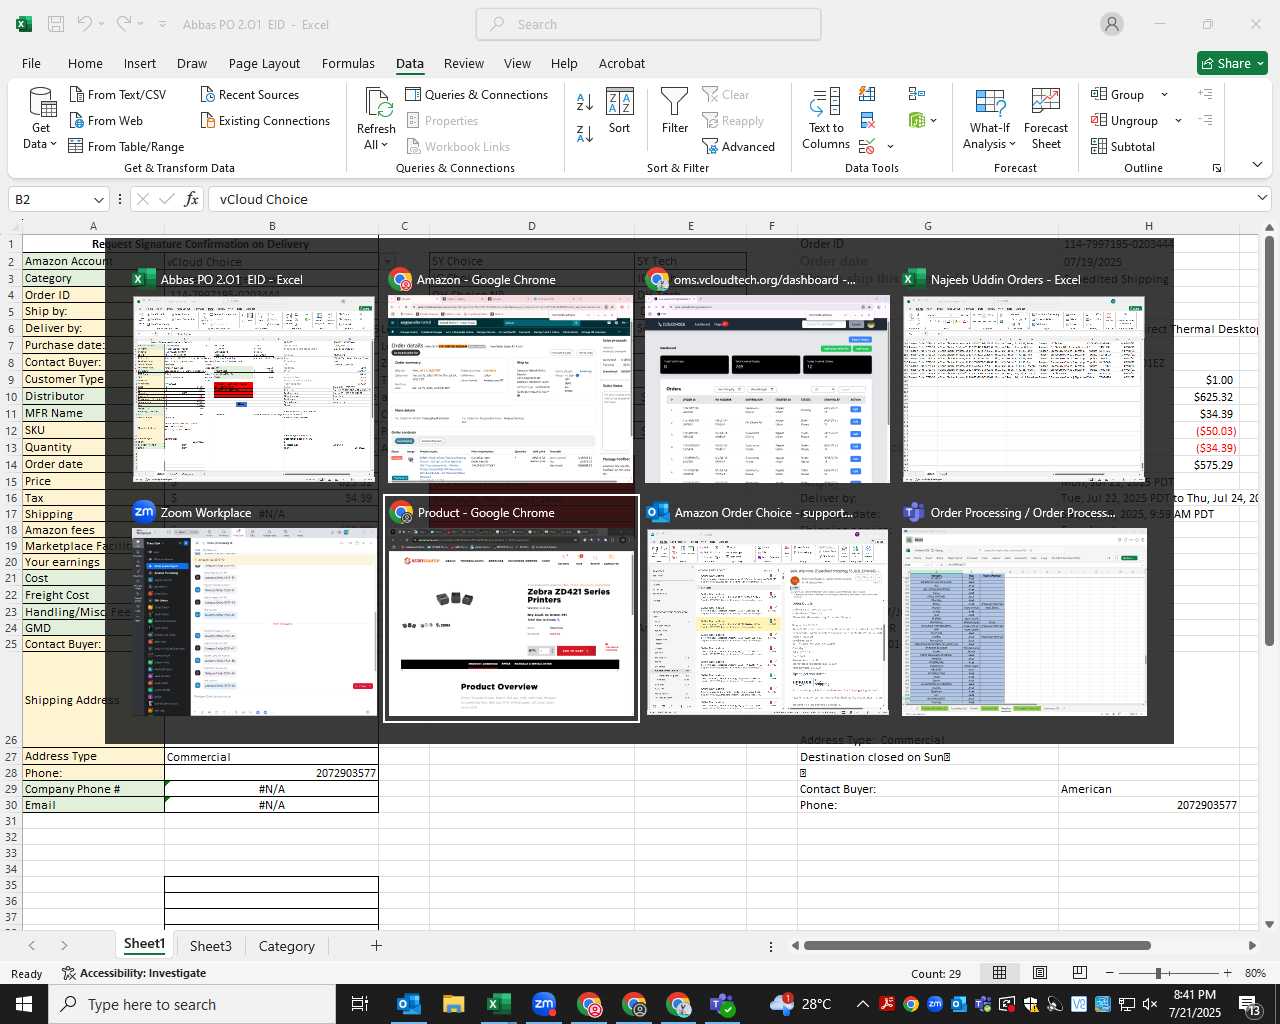Click the Share button
The image size is (1280, 1024).
pos(1232,63)
